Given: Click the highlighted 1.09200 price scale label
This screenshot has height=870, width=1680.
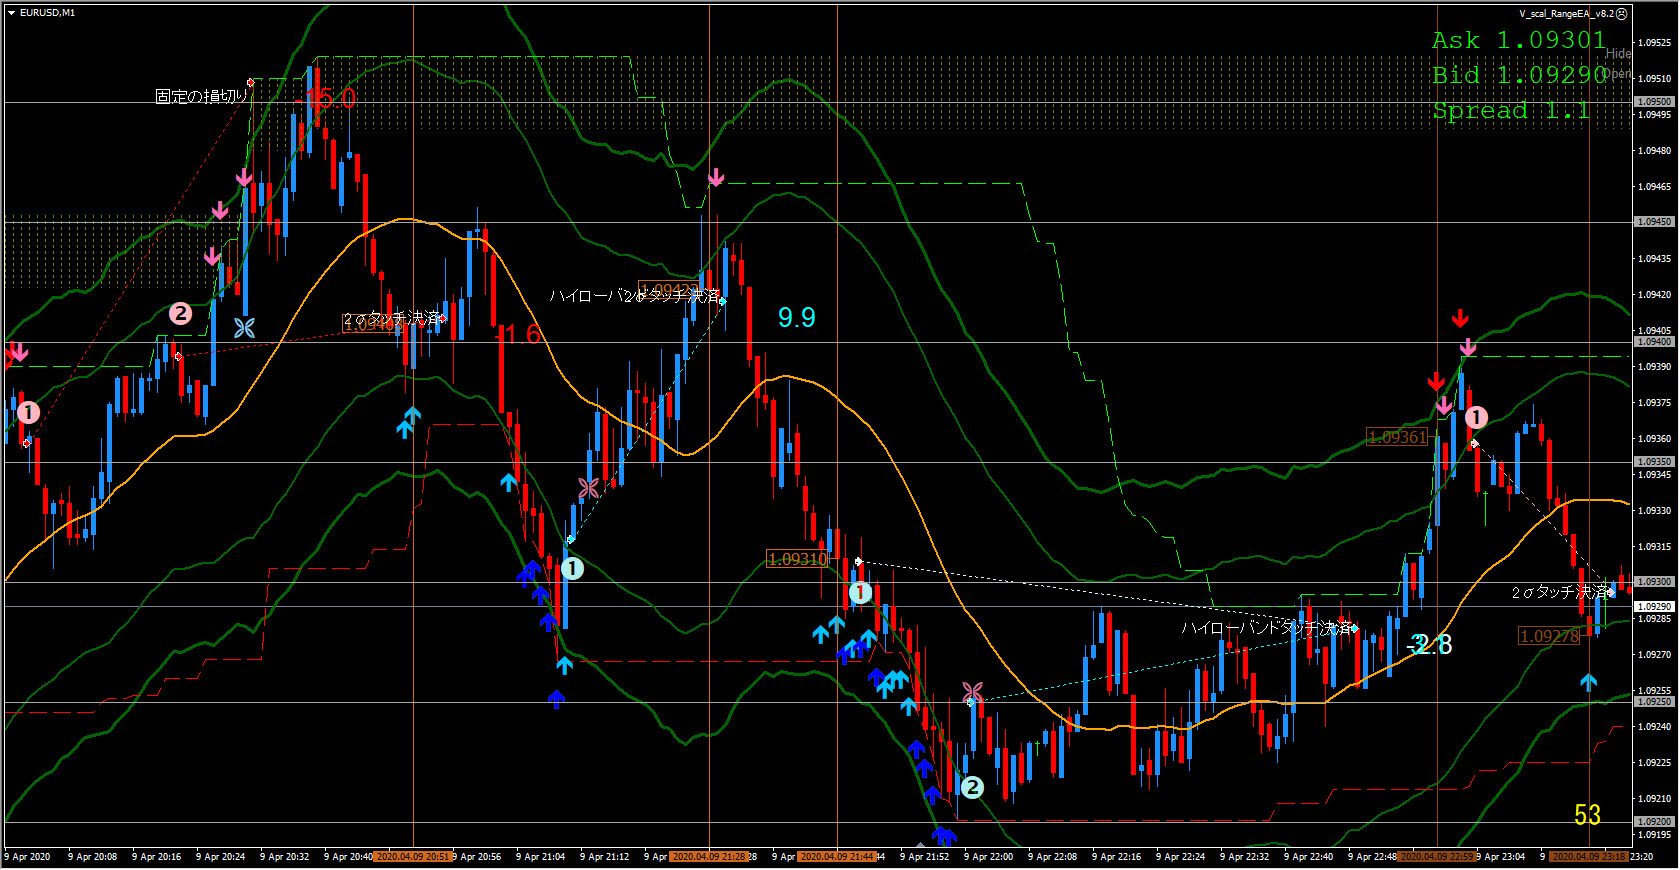Looking at the screenshot, I should 1654,822.
